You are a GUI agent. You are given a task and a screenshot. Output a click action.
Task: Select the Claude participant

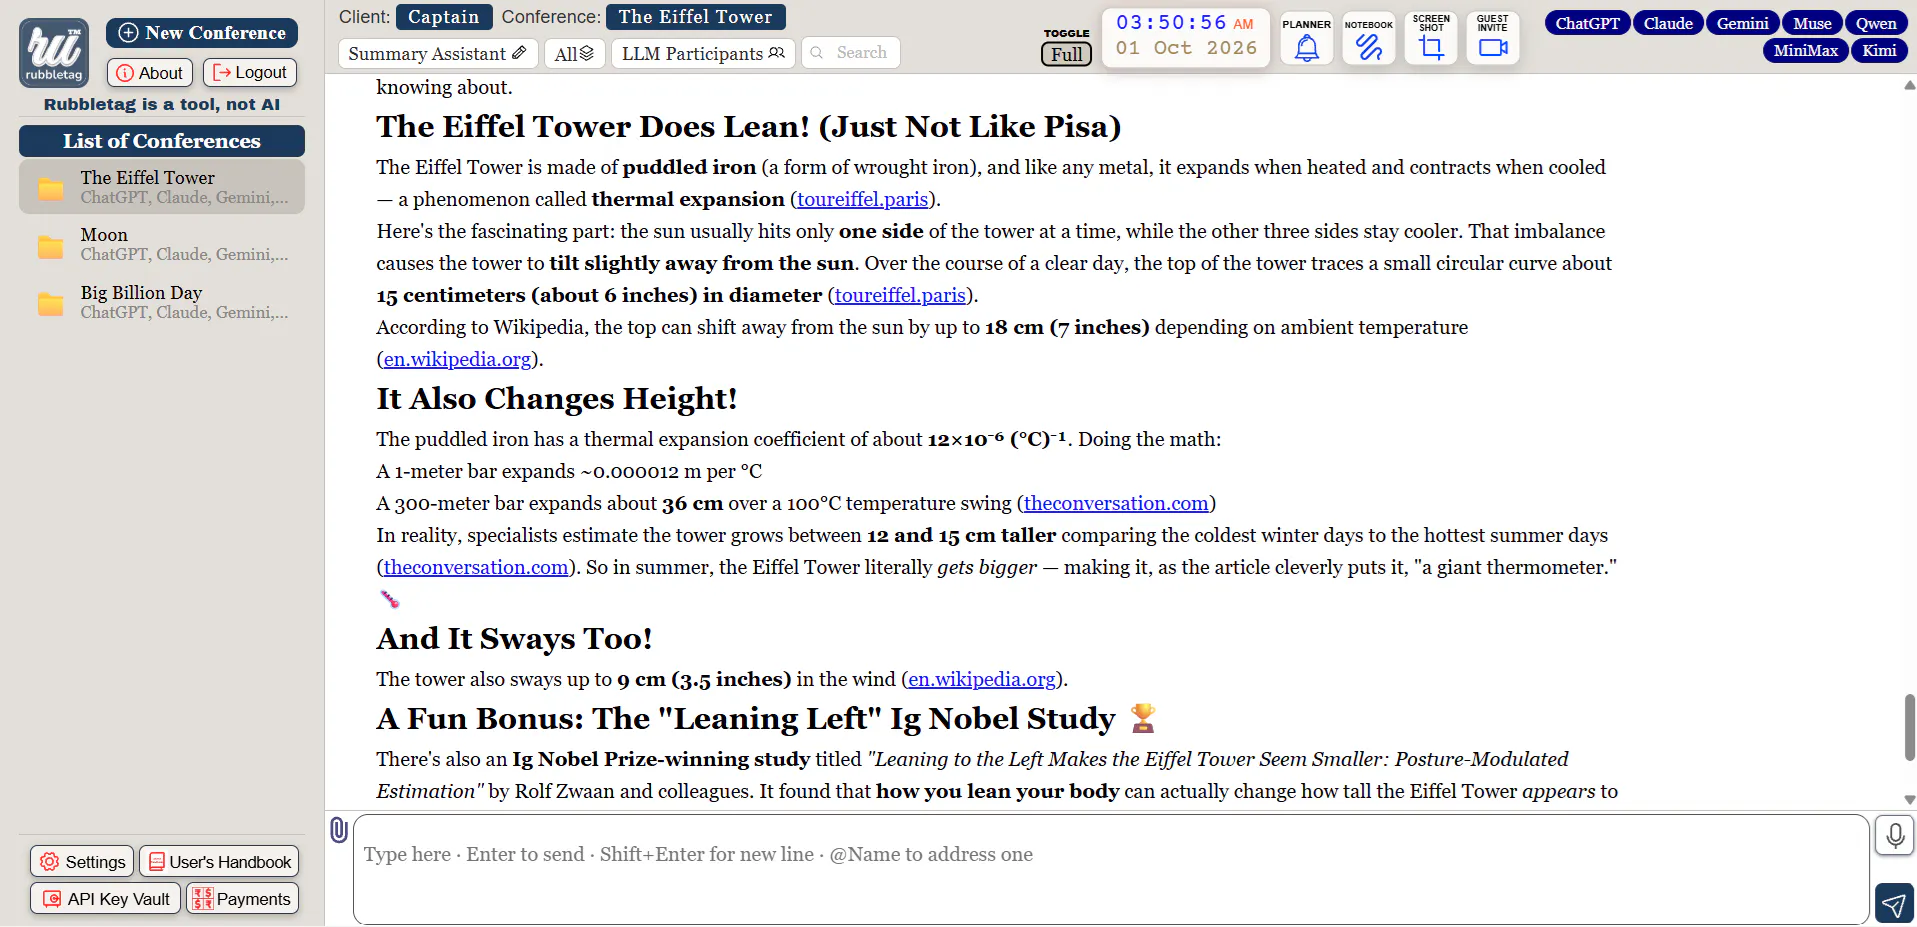click(1668, 23)
